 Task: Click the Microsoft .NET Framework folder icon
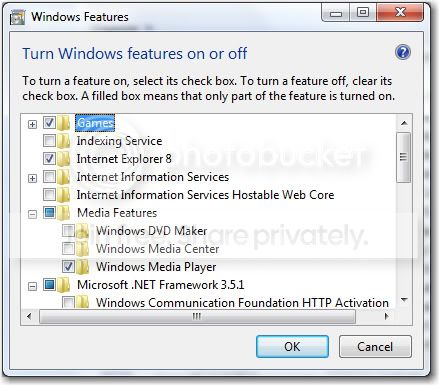63,285
